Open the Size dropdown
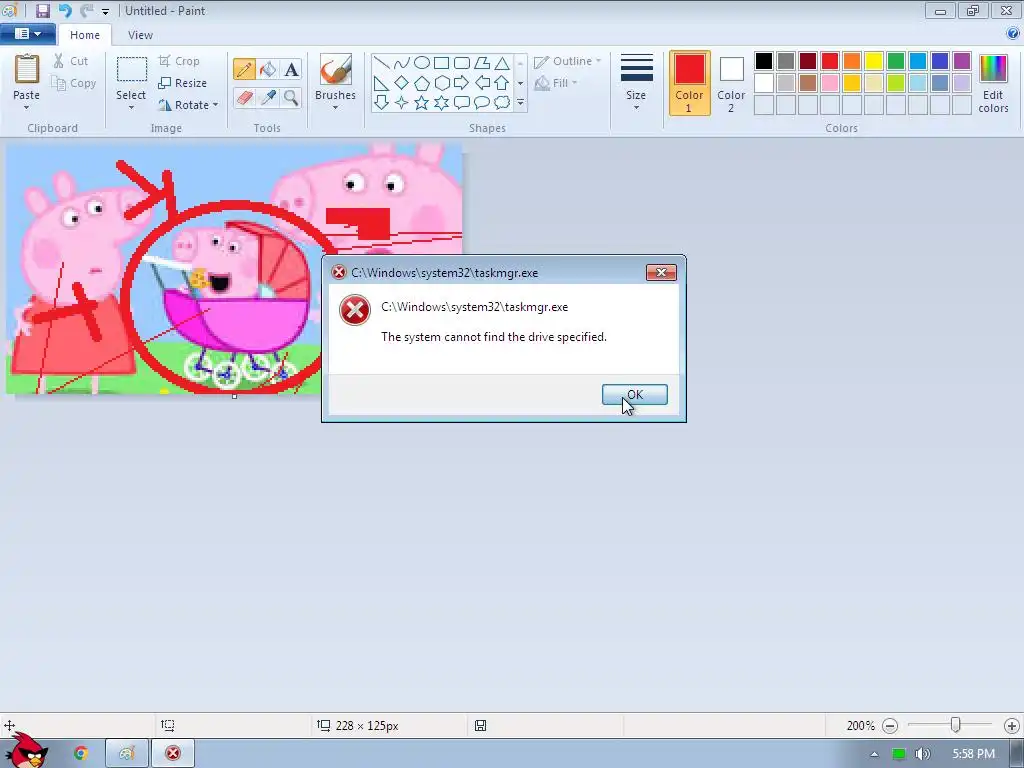The image size is (1024, 768). (636, 82)
